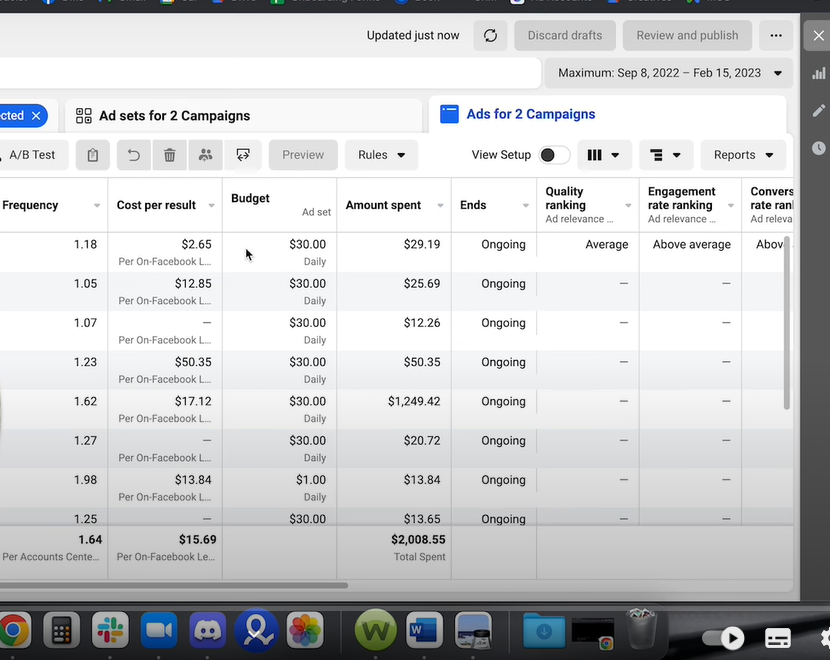Viewport: 830px width, 660px height.
Task: Click the A/B Test button
Action: (x=32, y=155)
